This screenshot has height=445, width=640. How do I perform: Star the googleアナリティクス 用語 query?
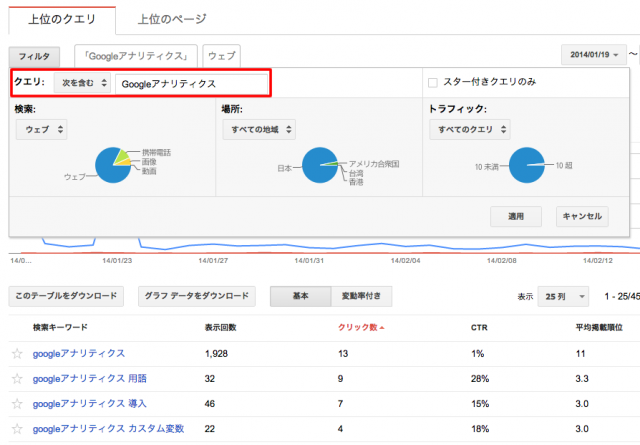click(17, 379)
